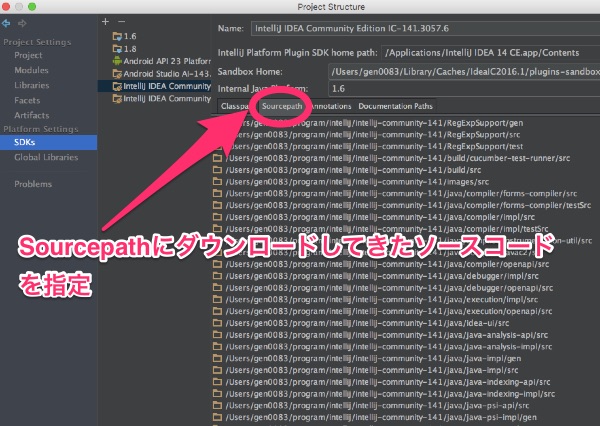Click folder icon beside images/src path

(217, 181)
